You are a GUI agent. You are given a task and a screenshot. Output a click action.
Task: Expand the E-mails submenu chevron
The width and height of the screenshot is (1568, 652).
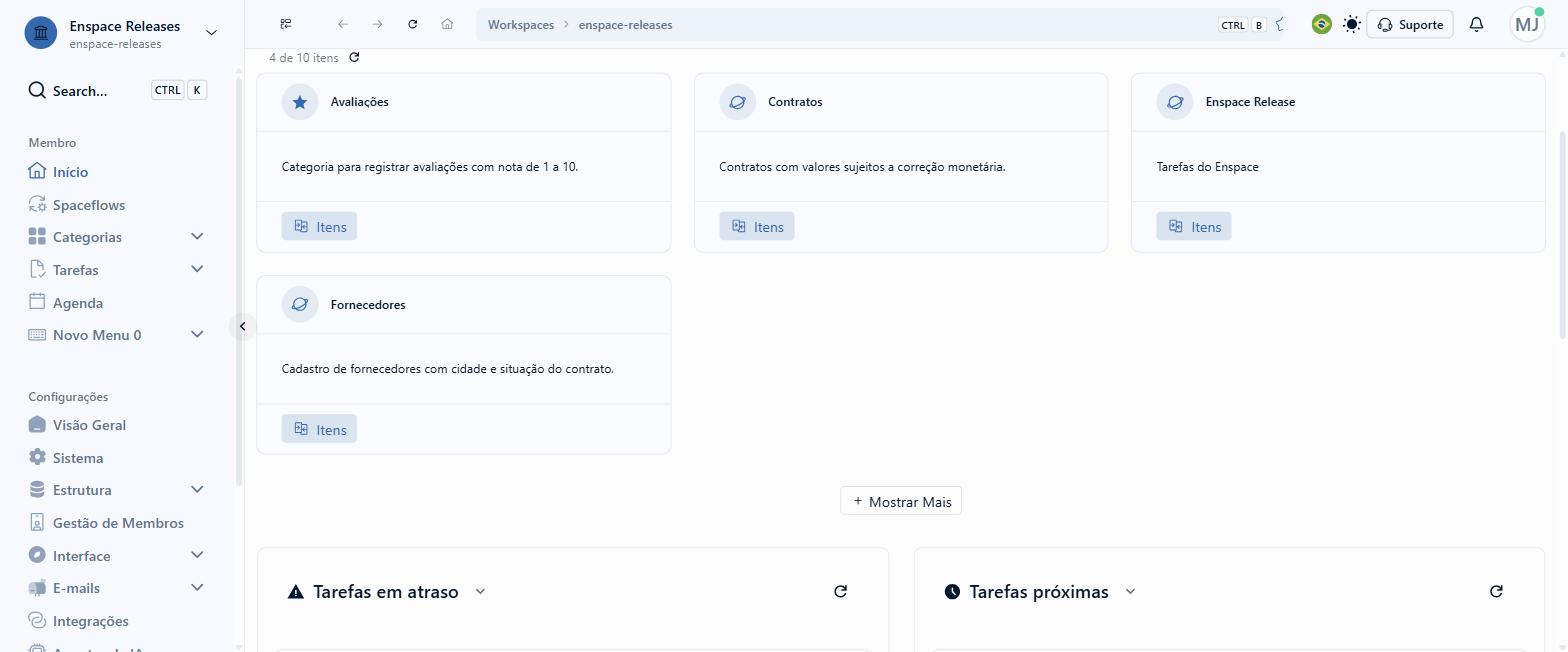point(197,587)
